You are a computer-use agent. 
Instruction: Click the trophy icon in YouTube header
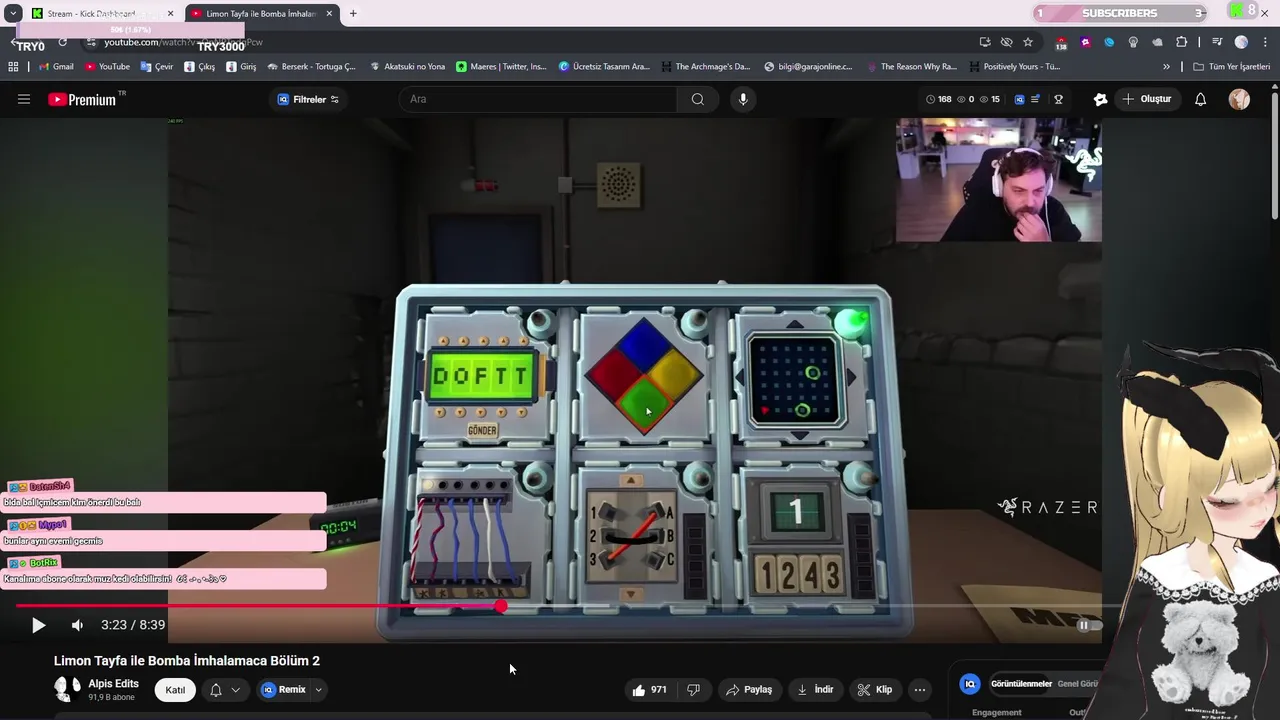tap(1059, 99)
